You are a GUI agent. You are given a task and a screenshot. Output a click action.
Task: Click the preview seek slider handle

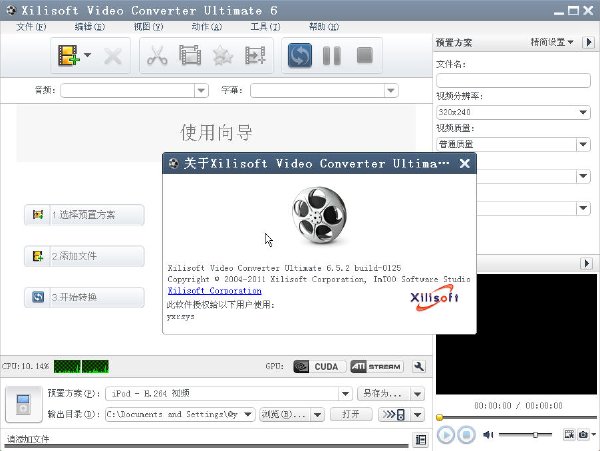coord(440,417)
